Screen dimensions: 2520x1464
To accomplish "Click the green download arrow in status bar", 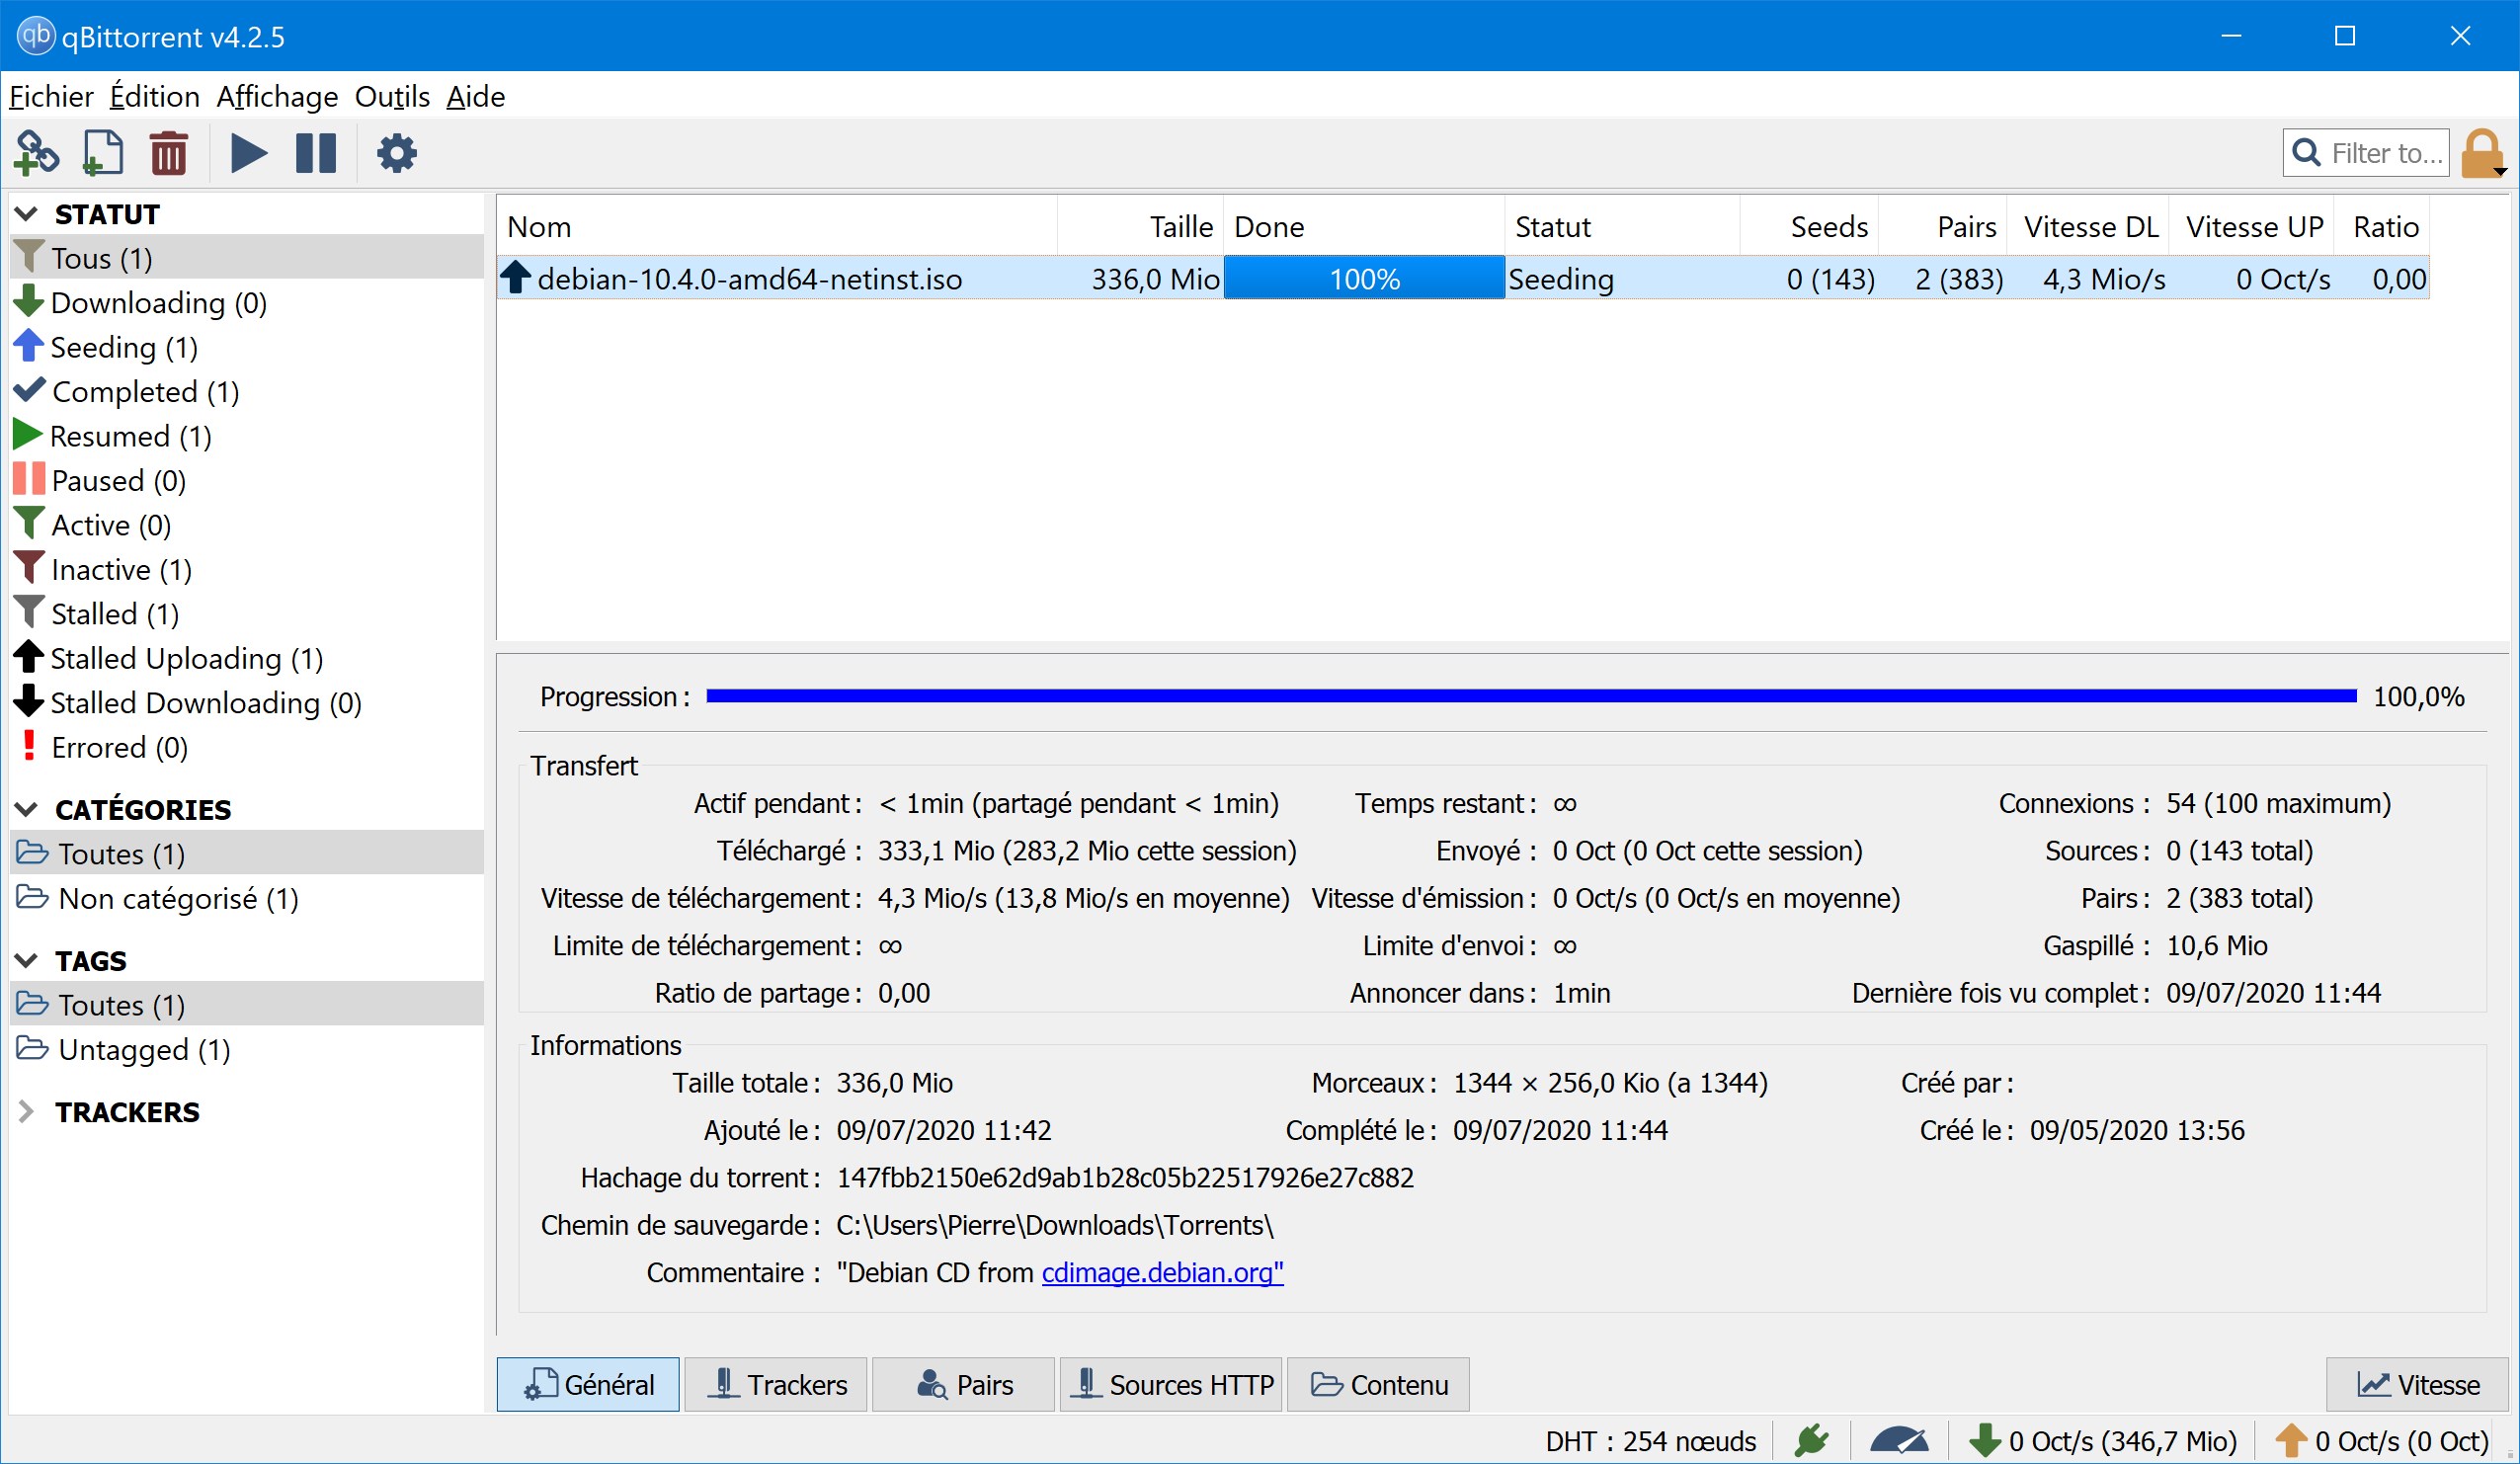I will click(x=1985, y=1440).
